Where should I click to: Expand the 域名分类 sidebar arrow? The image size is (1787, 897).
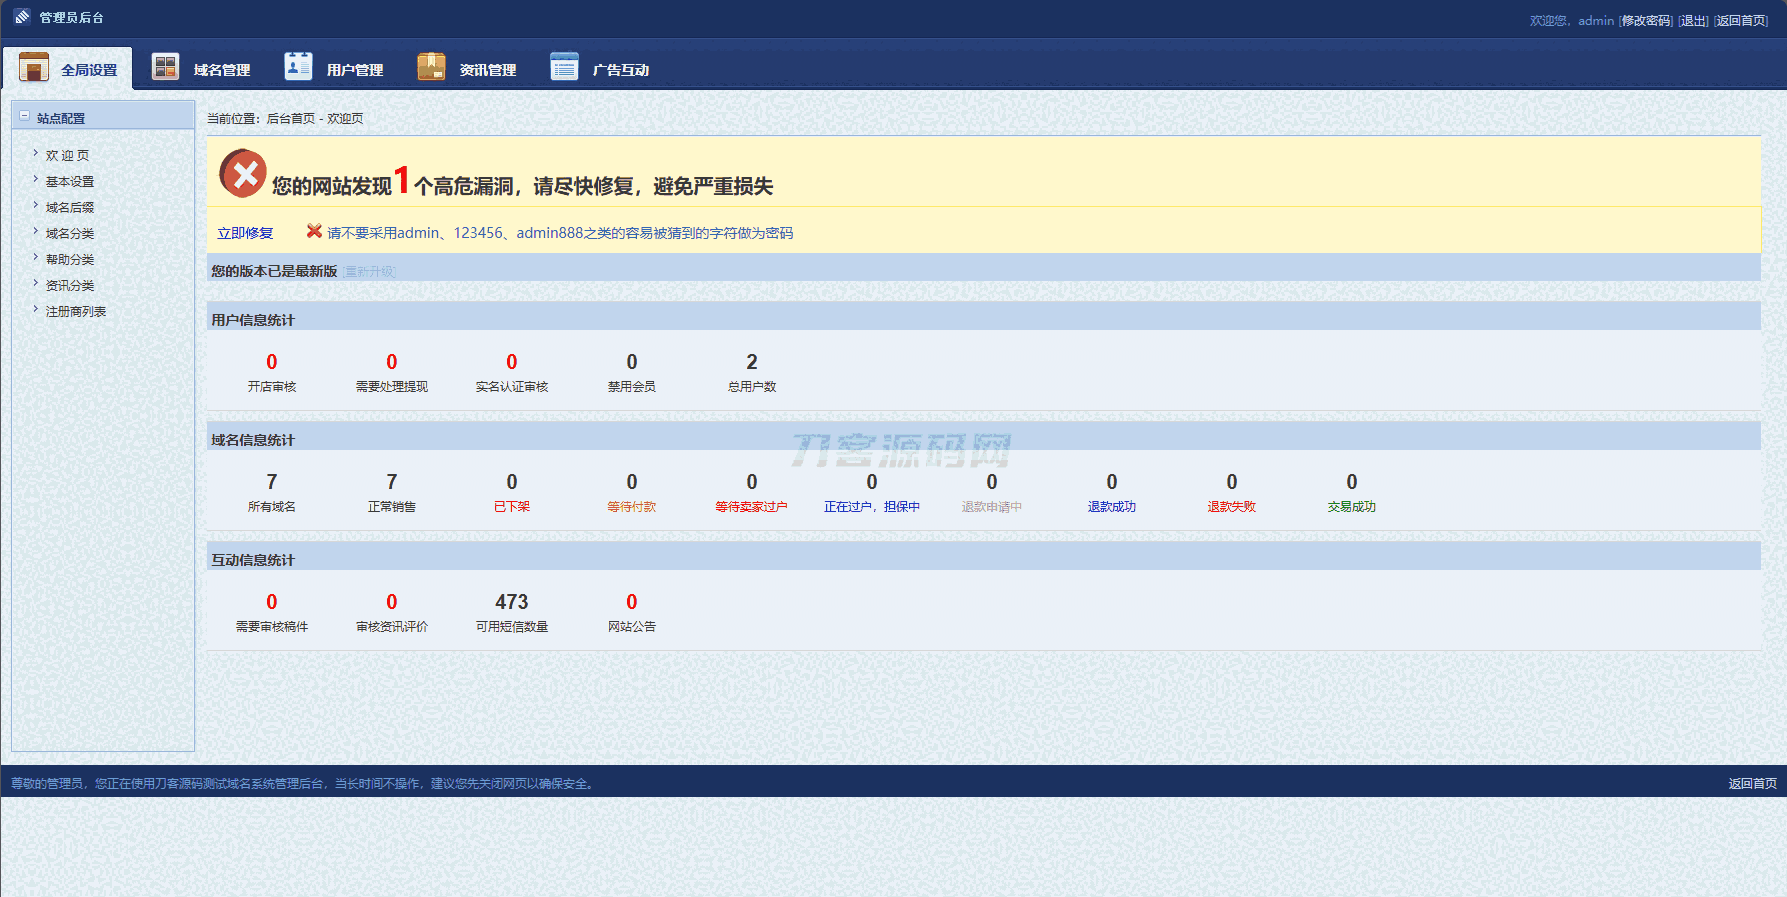[36, 232]
